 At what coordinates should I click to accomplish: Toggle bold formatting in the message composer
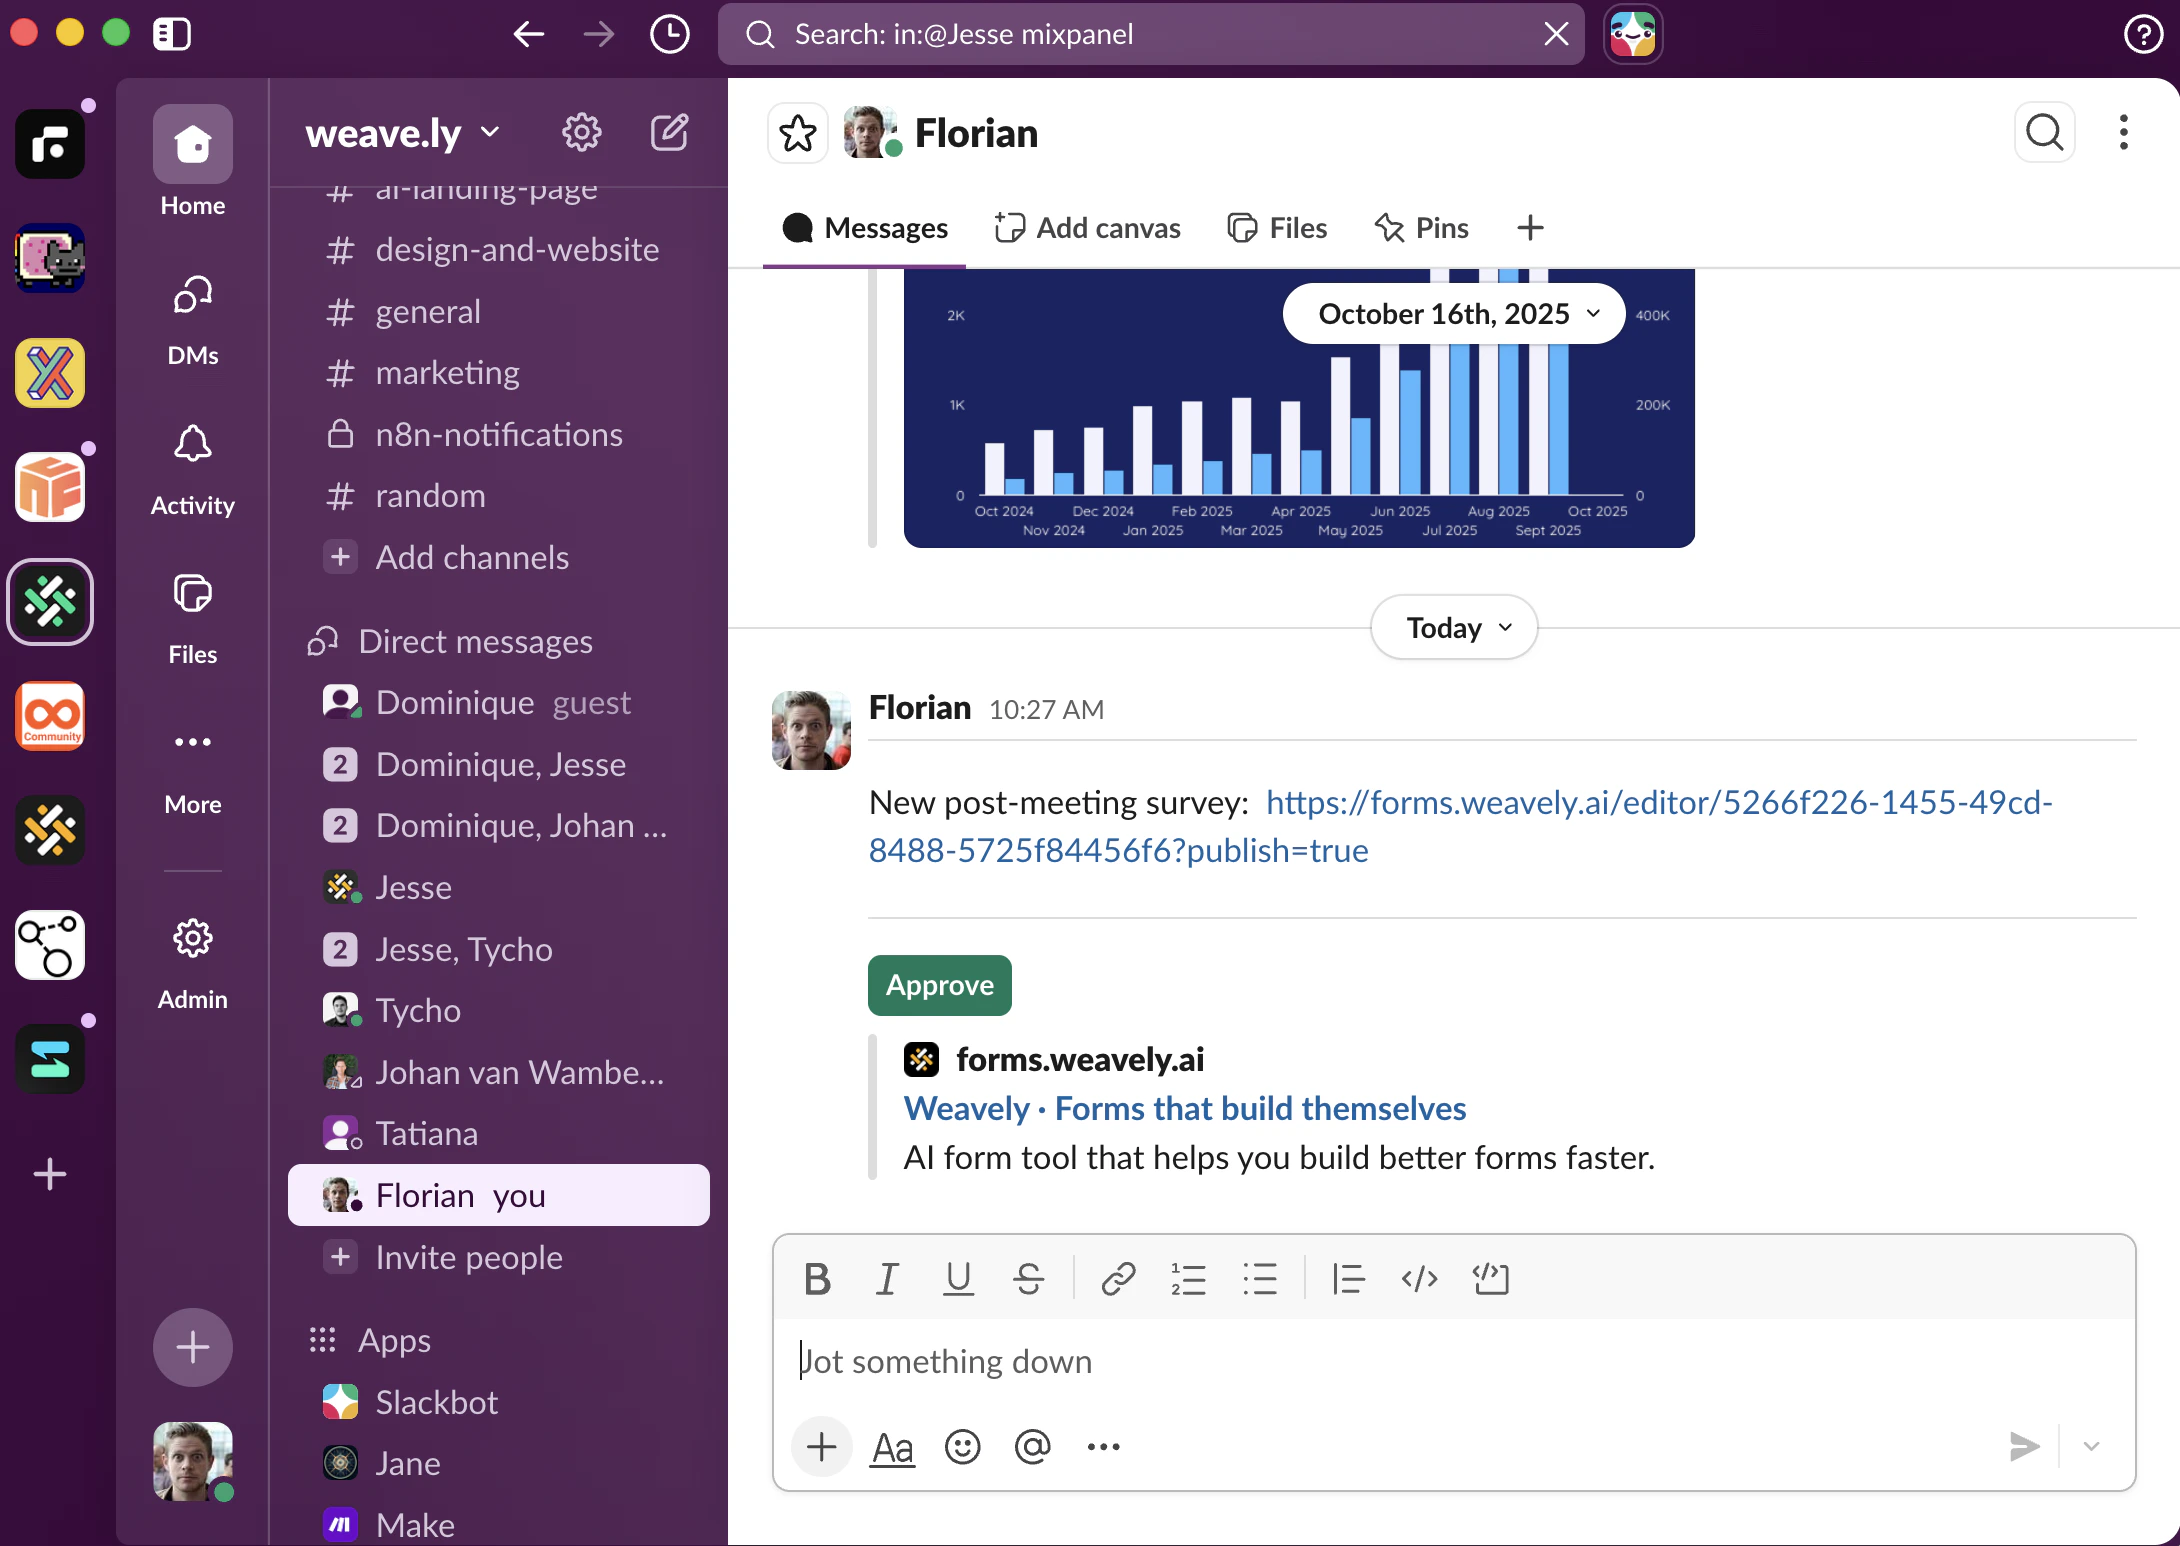[x=816, y=1279]
